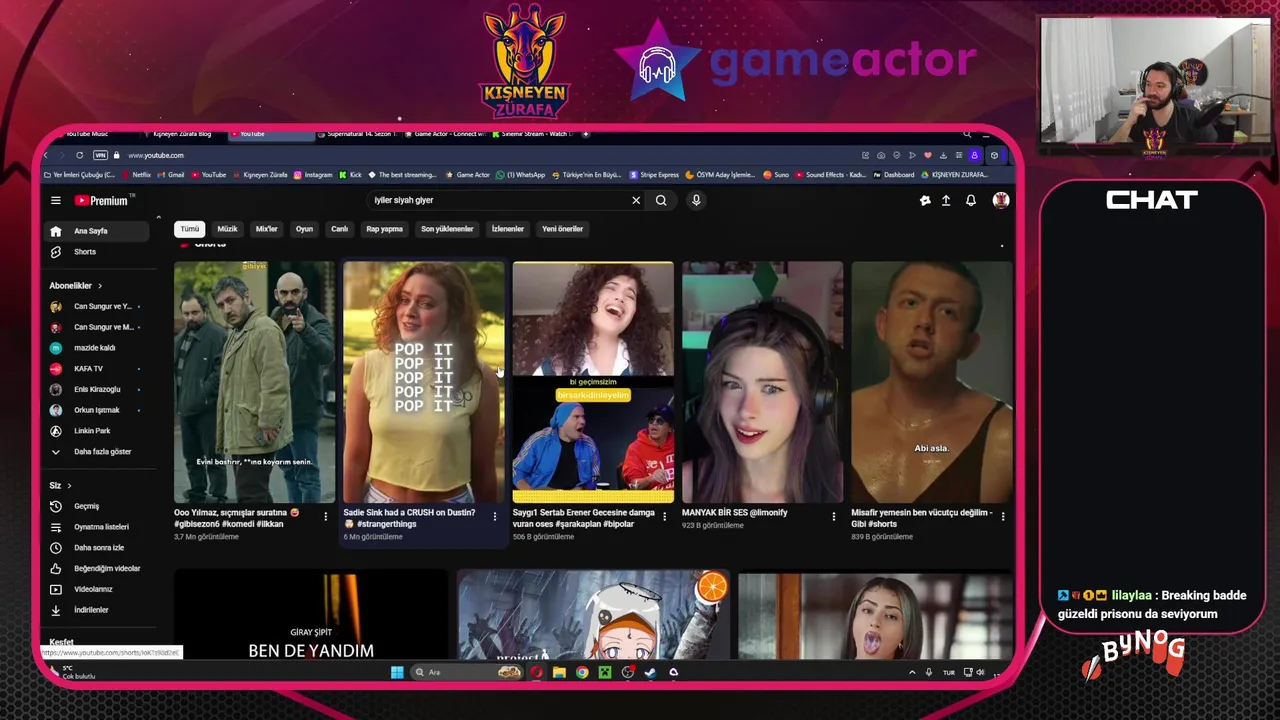Open "Geçmiş" history in sidebar
The height and width of the screenshot is (720, 1280).
[97, 506]
